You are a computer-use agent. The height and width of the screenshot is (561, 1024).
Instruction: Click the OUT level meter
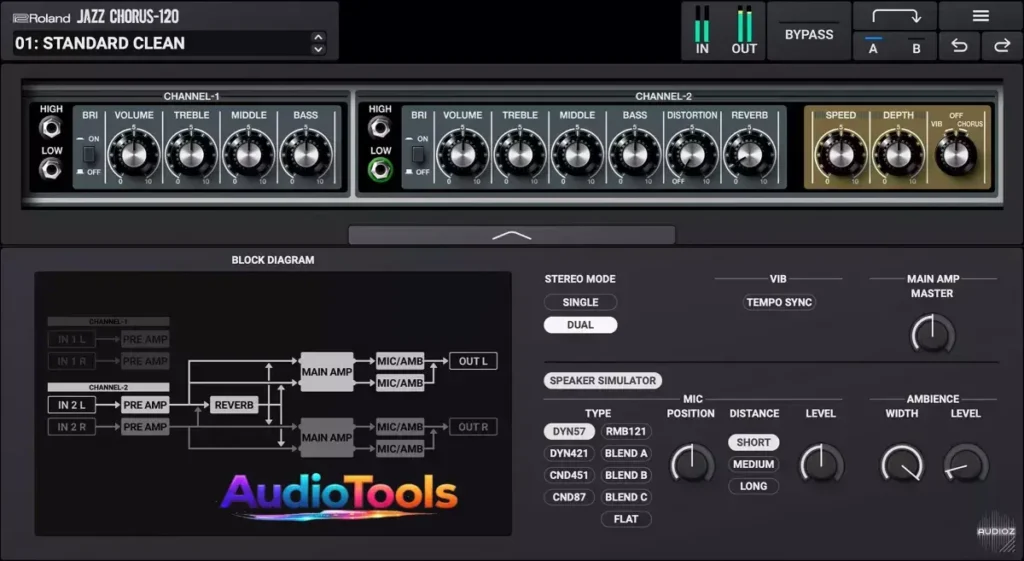point(744,25)
